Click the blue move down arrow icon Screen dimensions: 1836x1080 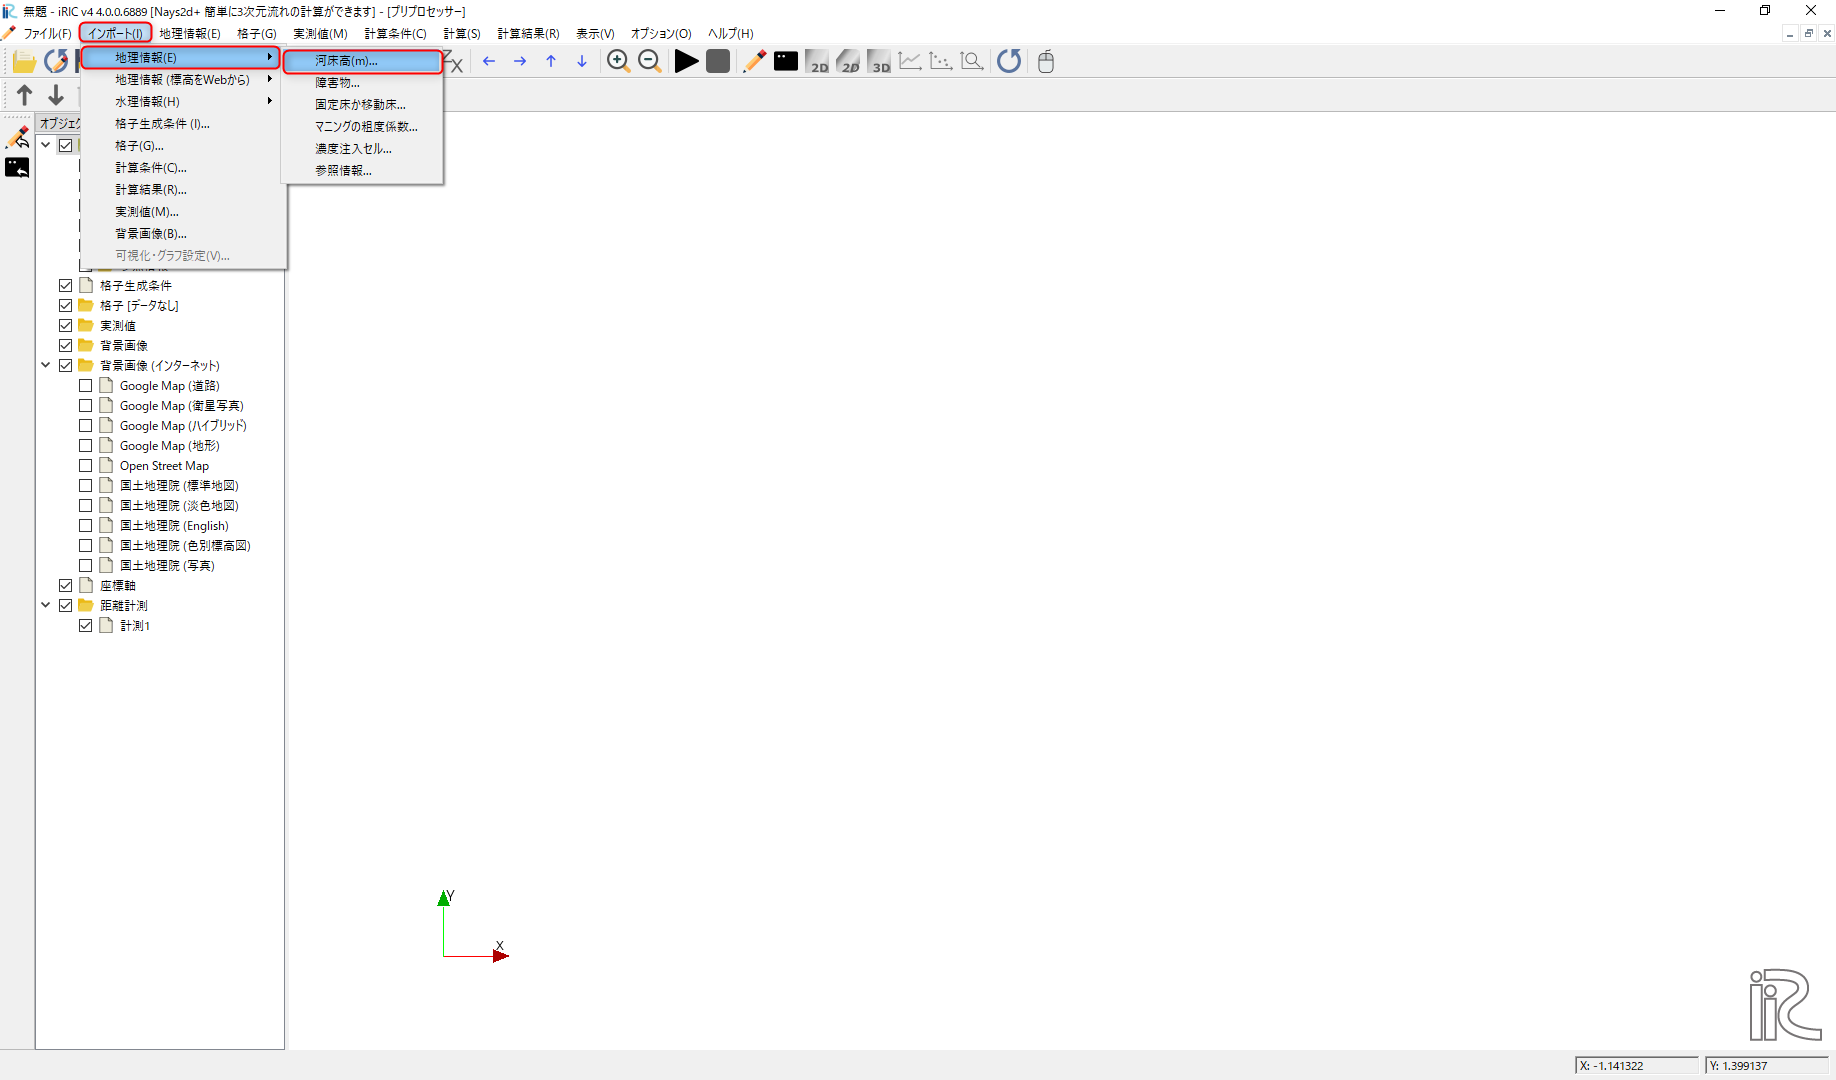582,62
